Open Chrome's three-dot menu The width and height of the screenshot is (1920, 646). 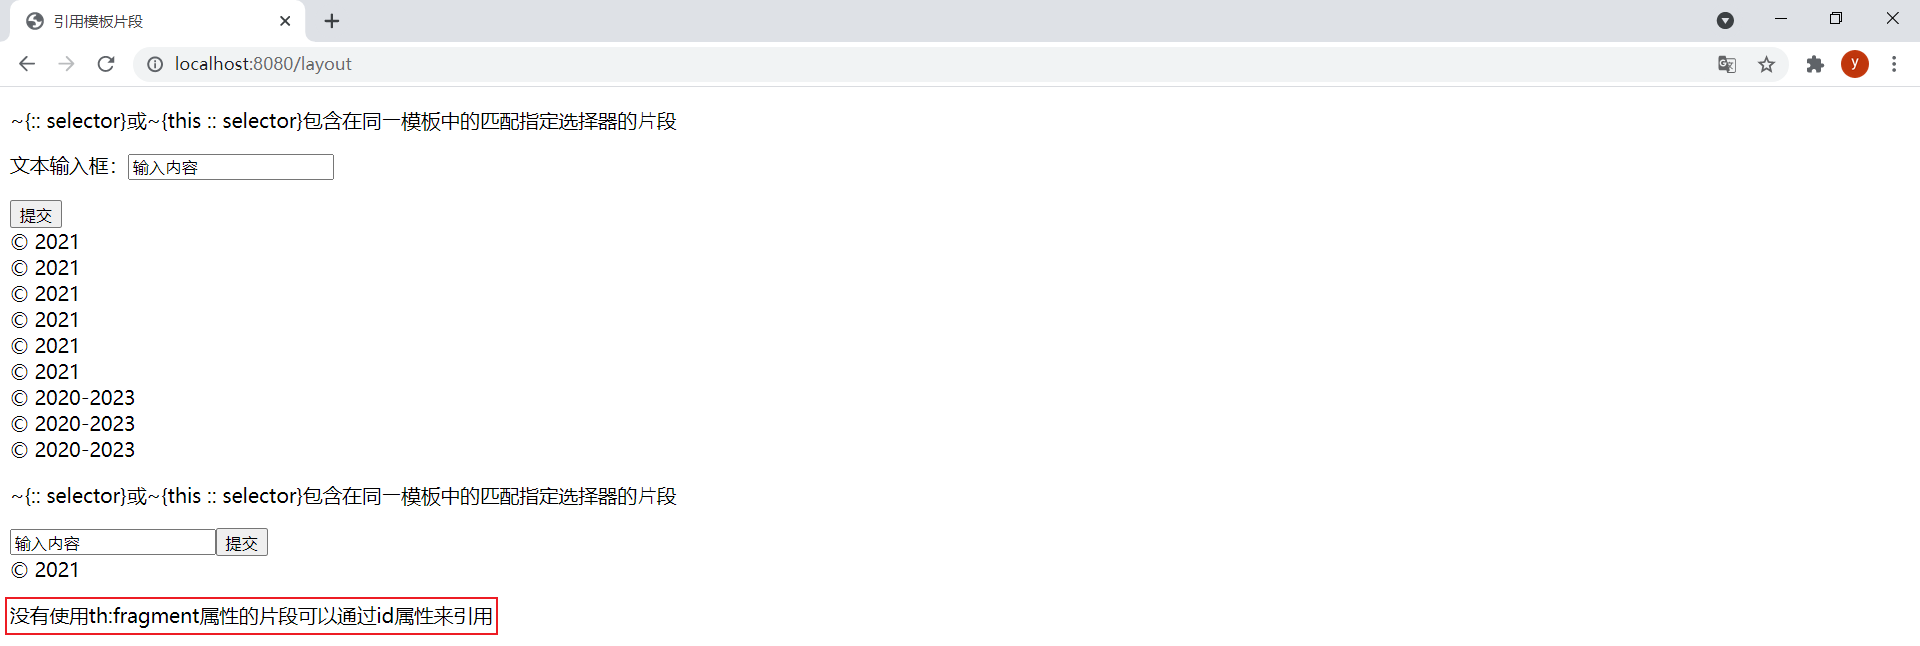1894,64
